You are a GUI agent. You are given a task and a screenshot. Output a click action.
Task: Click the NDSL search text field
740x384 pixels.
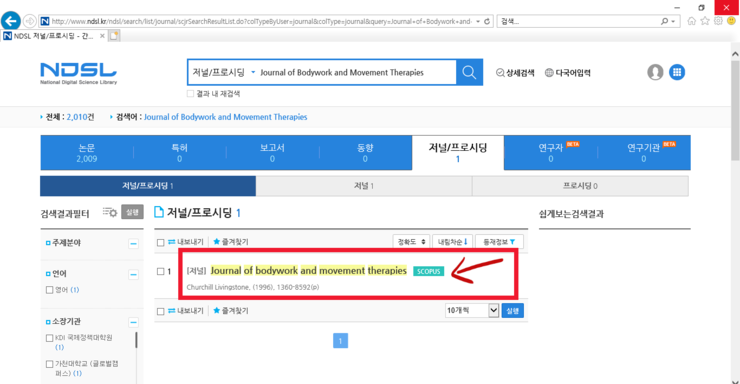pos(356,72)
